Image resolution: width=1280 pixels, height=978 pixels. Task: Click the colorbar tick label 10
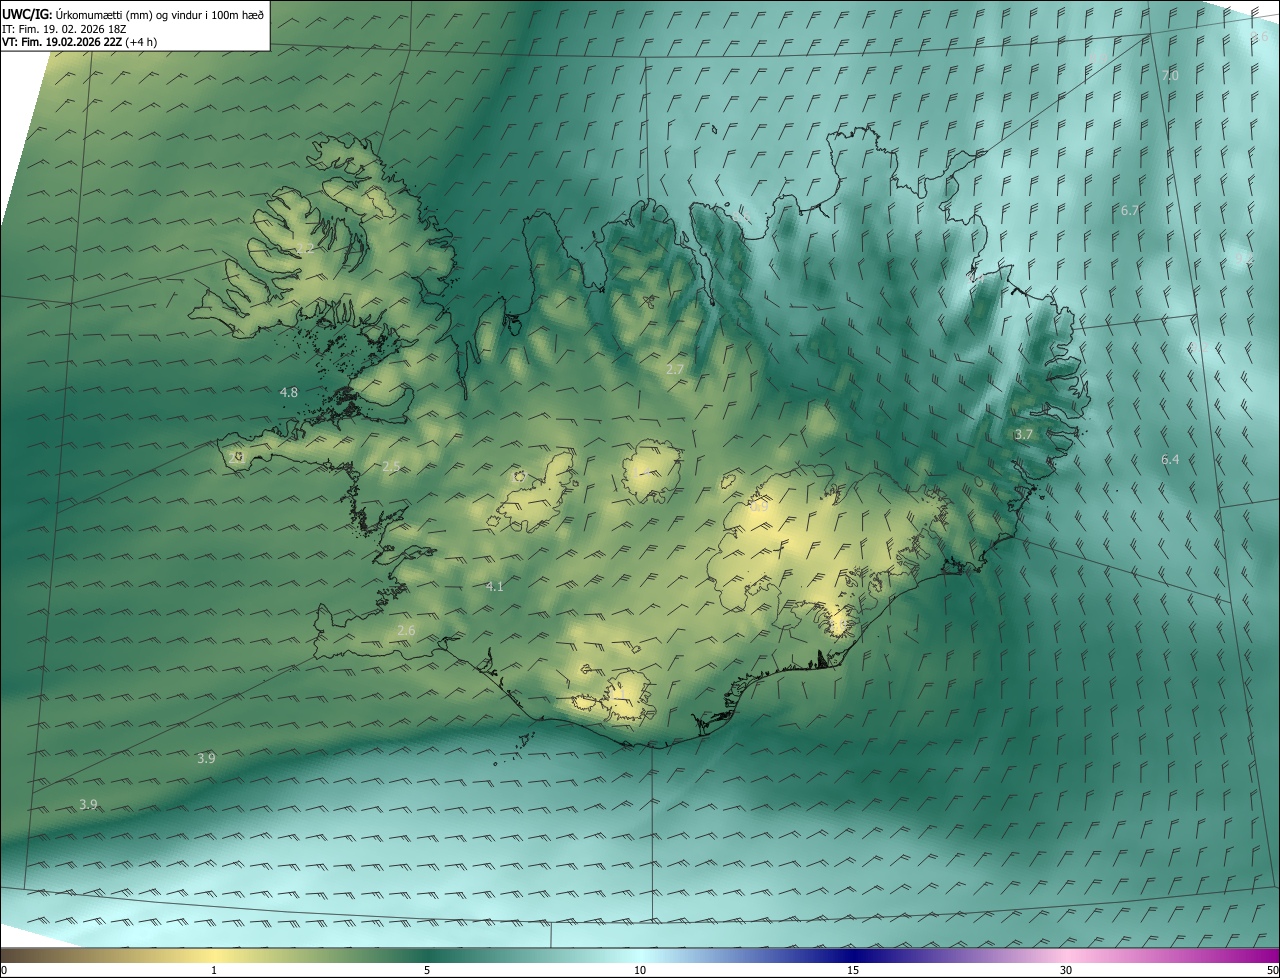point(640,970)
